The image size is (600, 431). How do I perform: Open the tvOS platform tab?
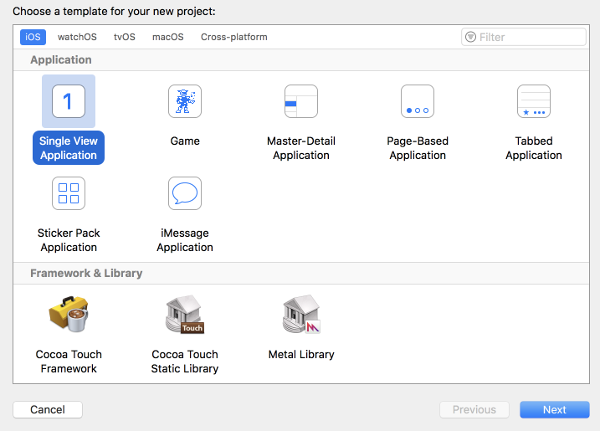124,37
